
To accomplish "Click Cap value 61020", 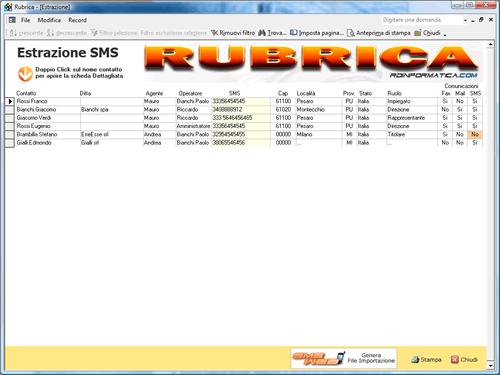I will click(283, 109).
